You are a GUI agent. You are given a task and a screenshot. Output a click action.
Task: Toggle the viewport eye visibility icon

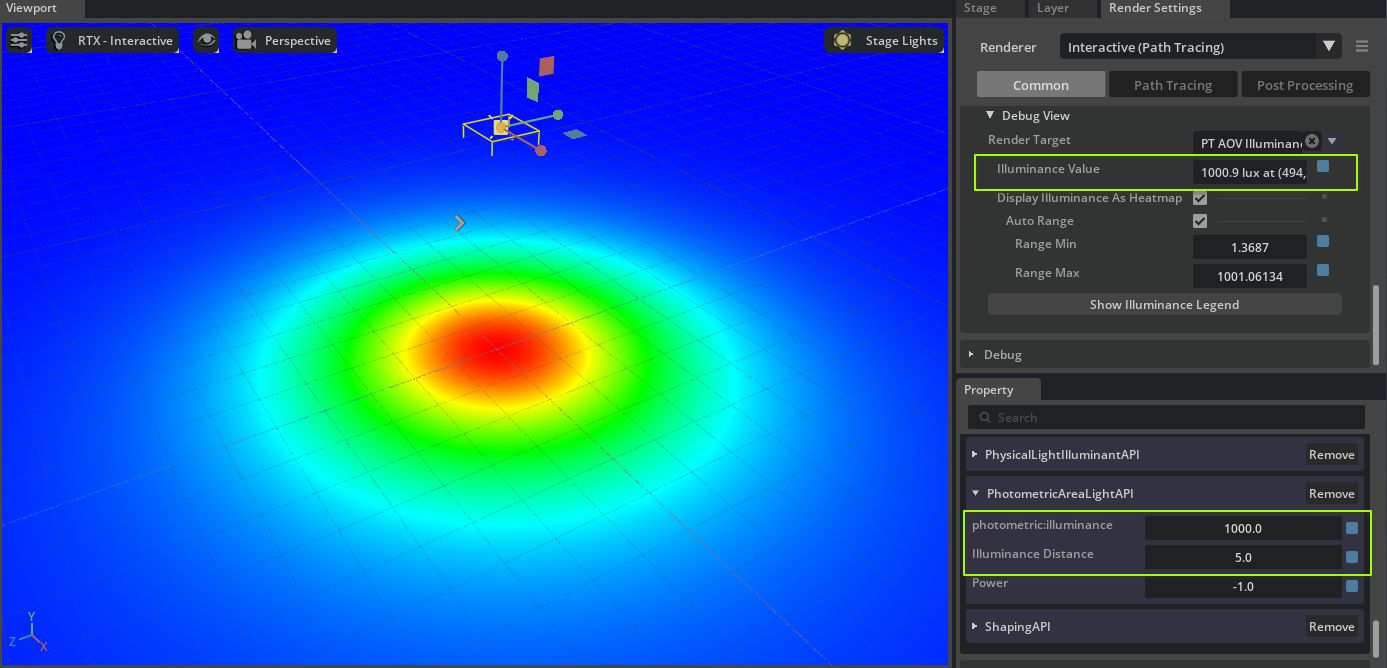[x=206, y=41]
